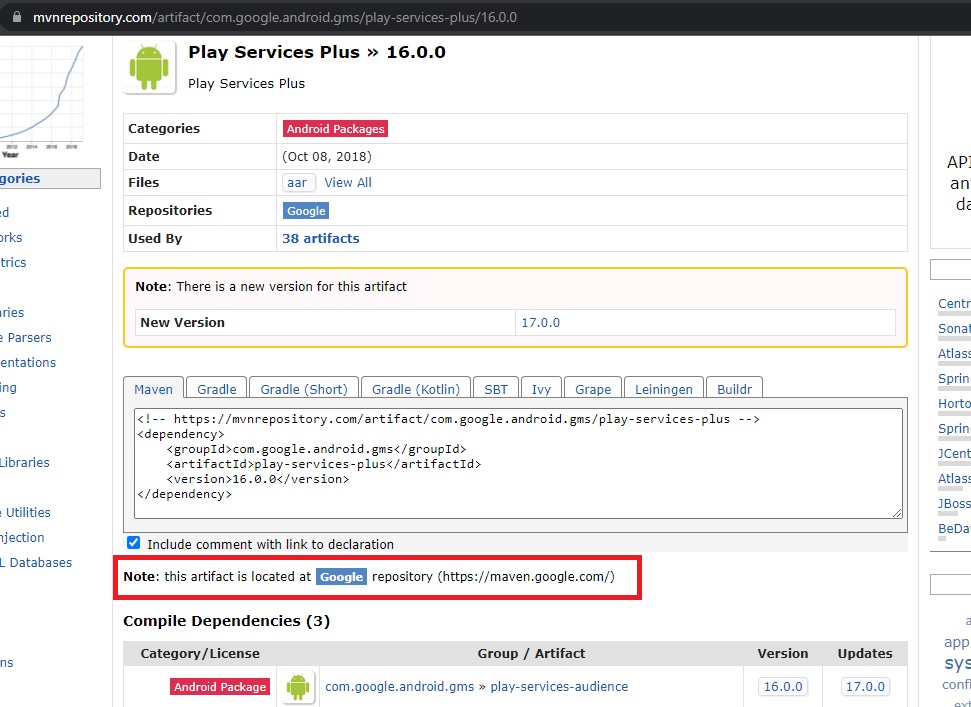Uncheck Include comment with link to declaration
Image resolution: width=971 pixels, height=707 pixels.
(133, 543)
